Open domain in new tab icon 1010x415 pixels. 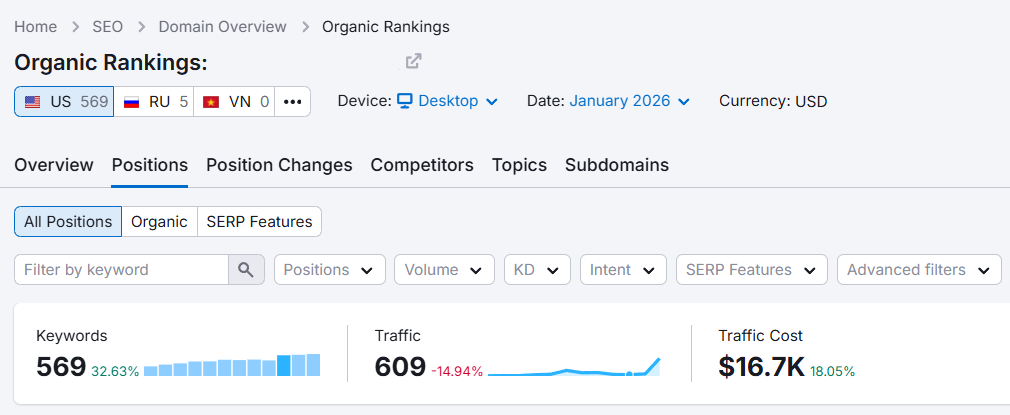point(414,61)
